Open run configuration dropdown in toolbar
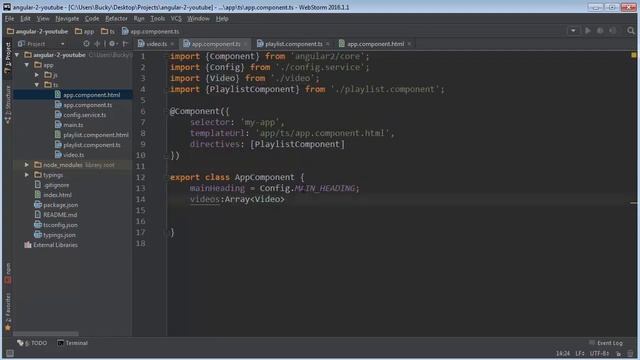This screenshot has height=360, width=640. [x=573, y=31]
